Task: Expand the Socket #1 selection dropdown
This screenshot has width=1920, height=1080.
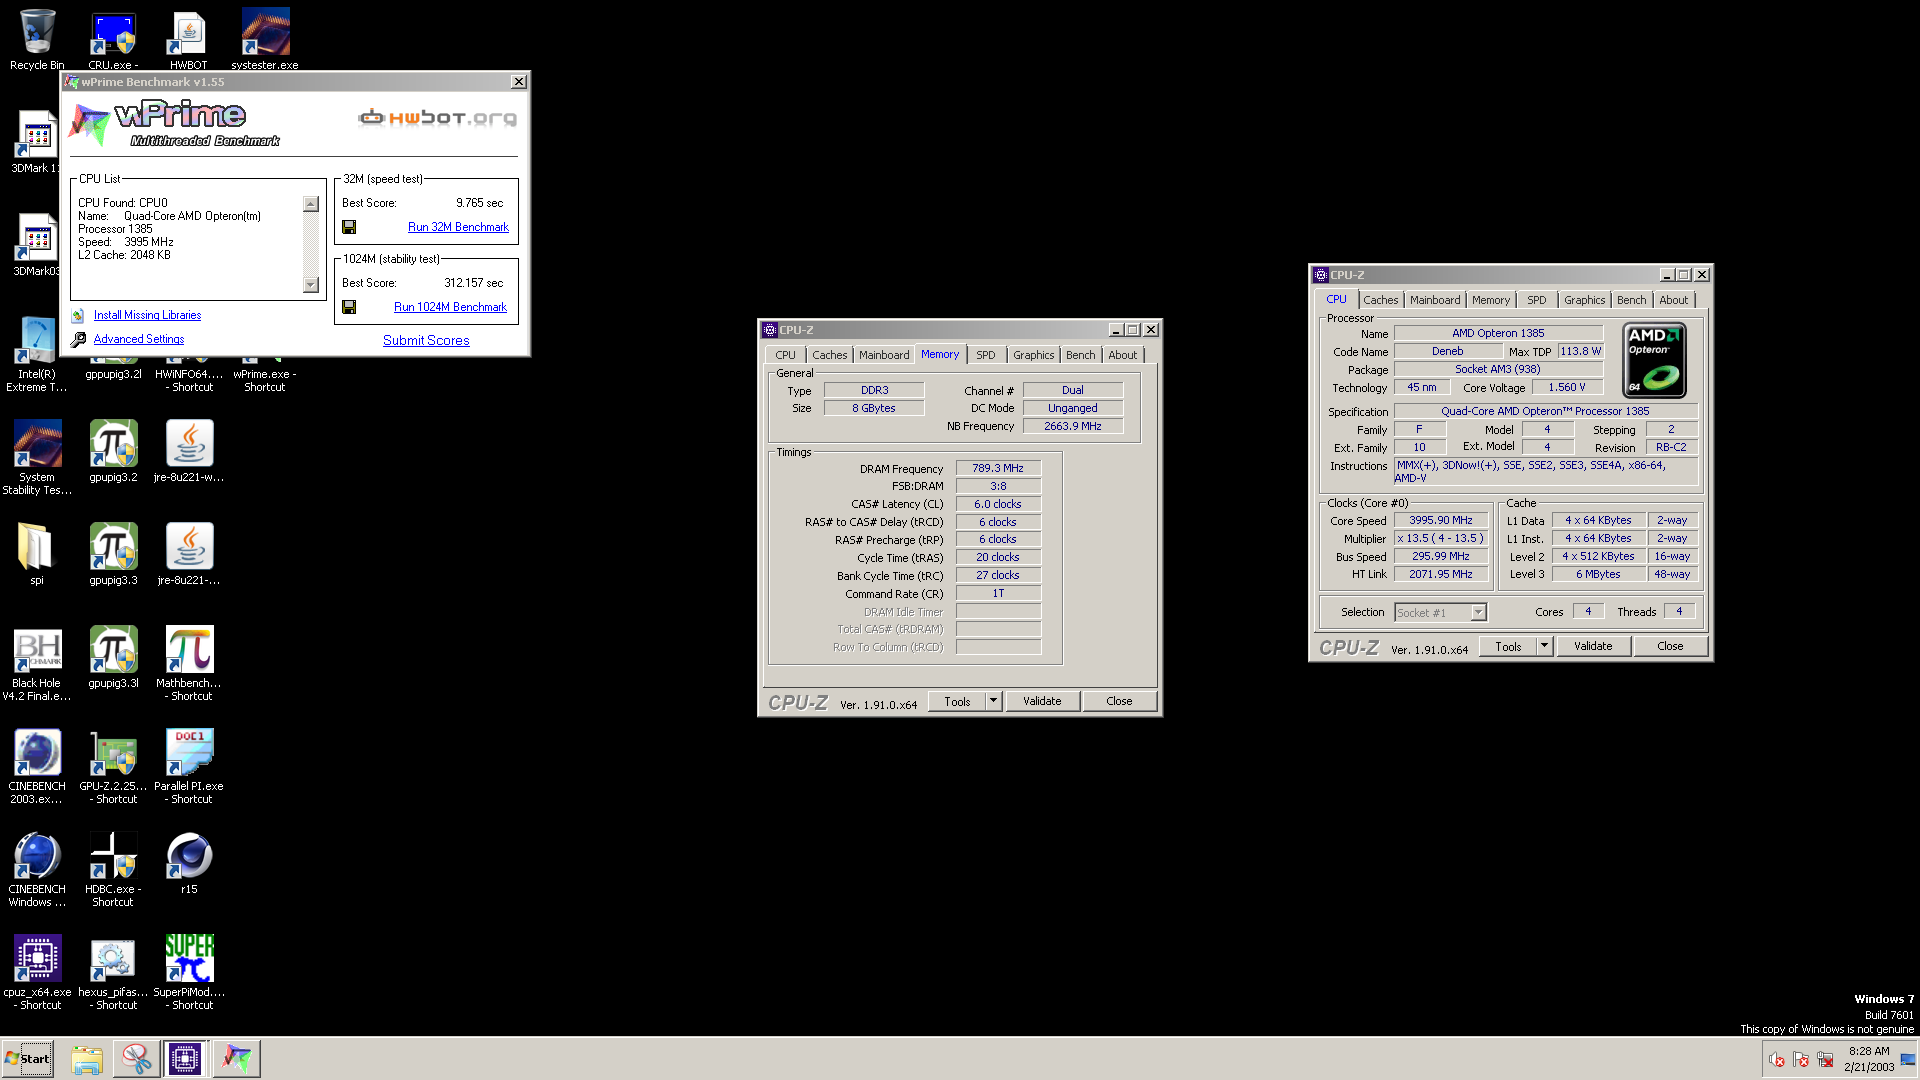Action: point(1478,612)
